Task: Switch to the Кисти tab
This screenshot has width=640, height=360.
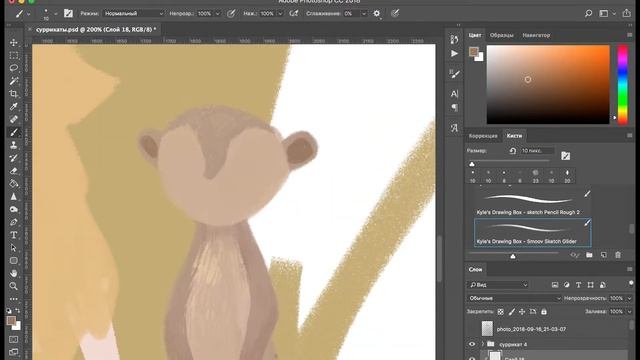Action: [x=514, y=136]
